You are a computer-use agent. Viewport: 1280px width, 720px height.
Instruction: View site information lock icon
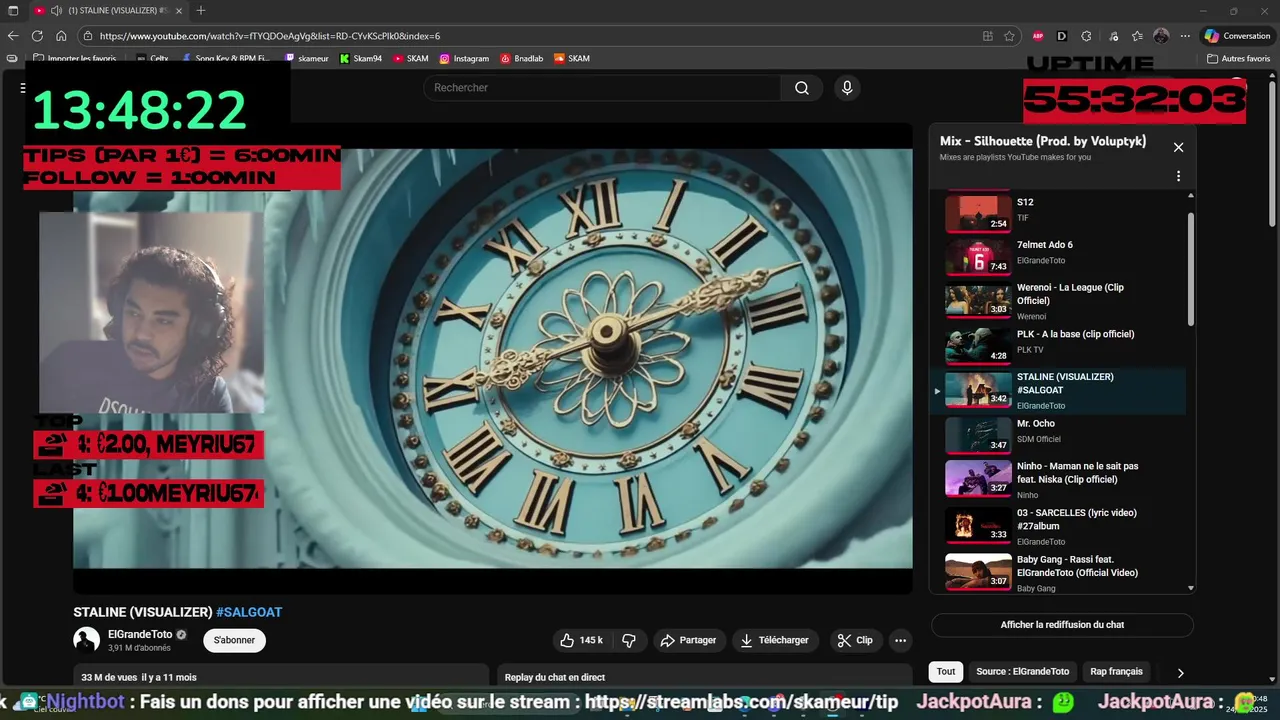[x=89, y=36]
